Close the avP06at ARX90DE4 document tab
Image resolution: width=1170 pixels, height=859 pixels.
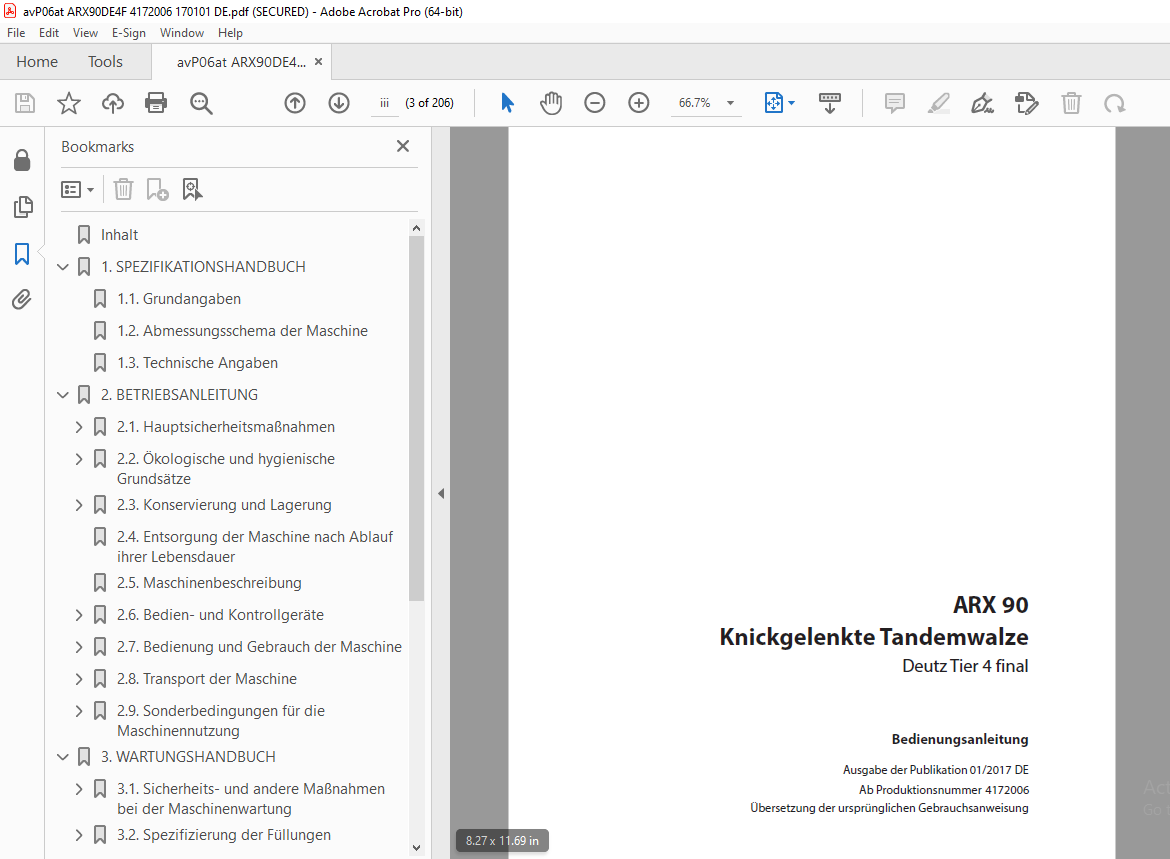(319, 62)
